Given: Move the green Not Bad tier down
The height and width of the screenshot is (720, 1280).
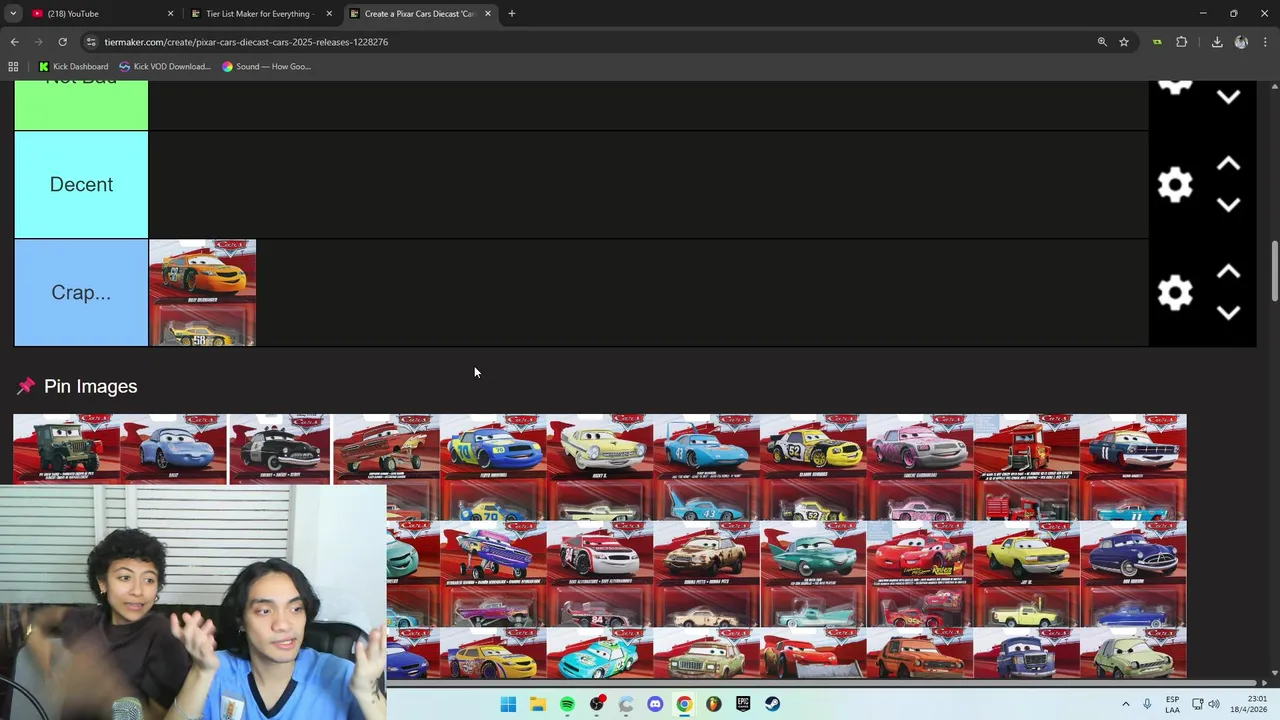Looking at the screenshot, I should click(x=1229, y=97).
